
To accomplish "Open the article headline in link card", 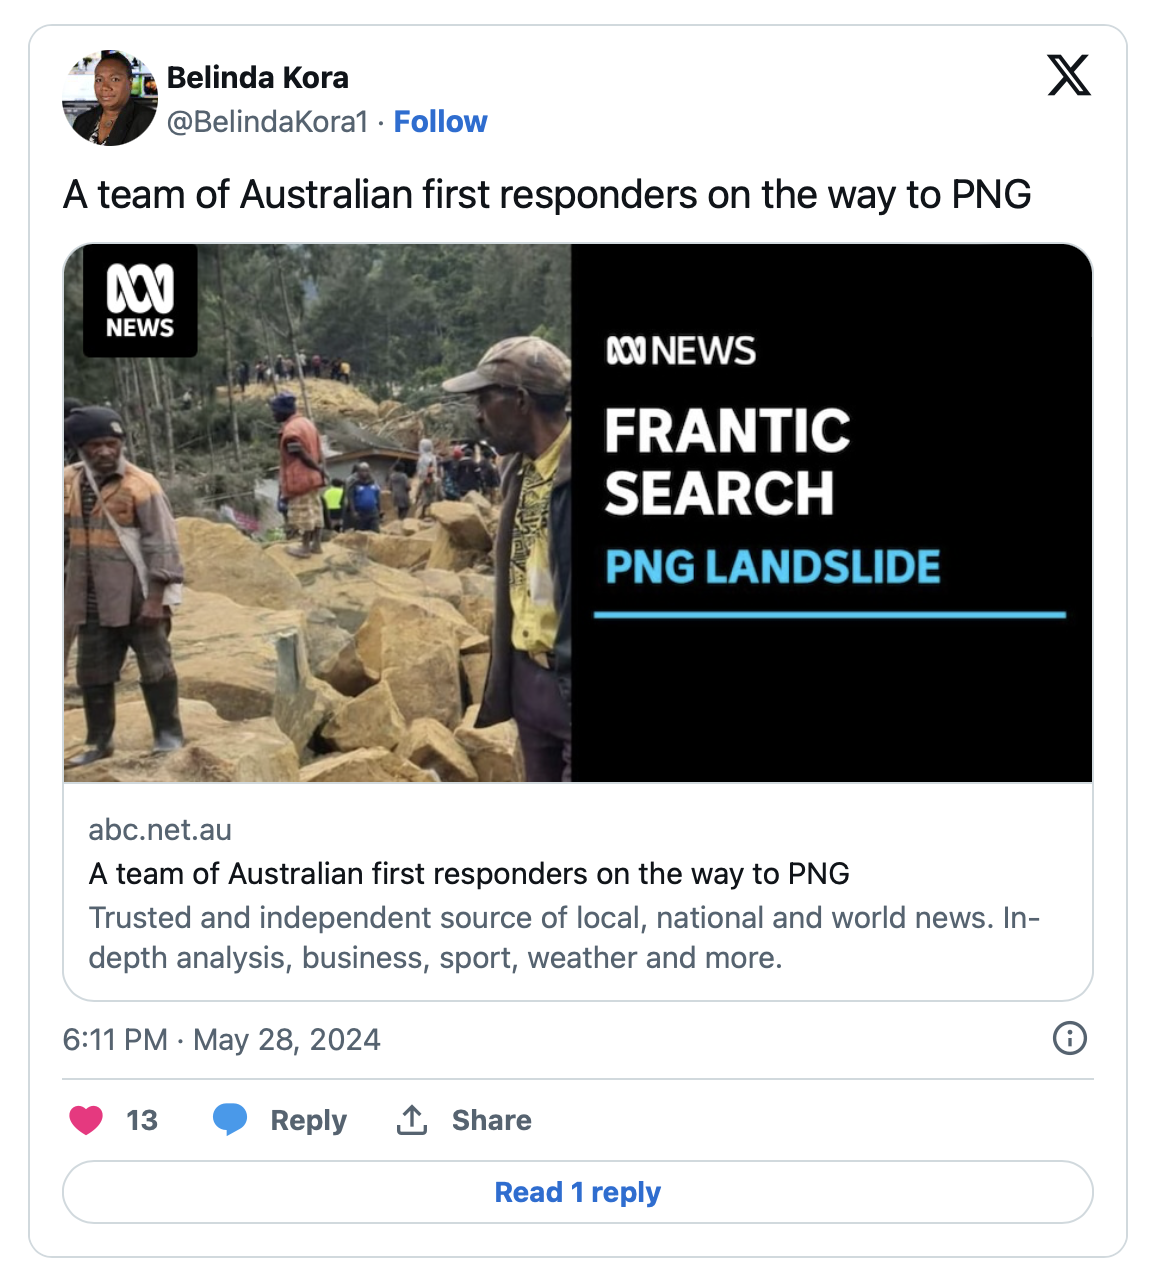I will (x=469, y=874).
